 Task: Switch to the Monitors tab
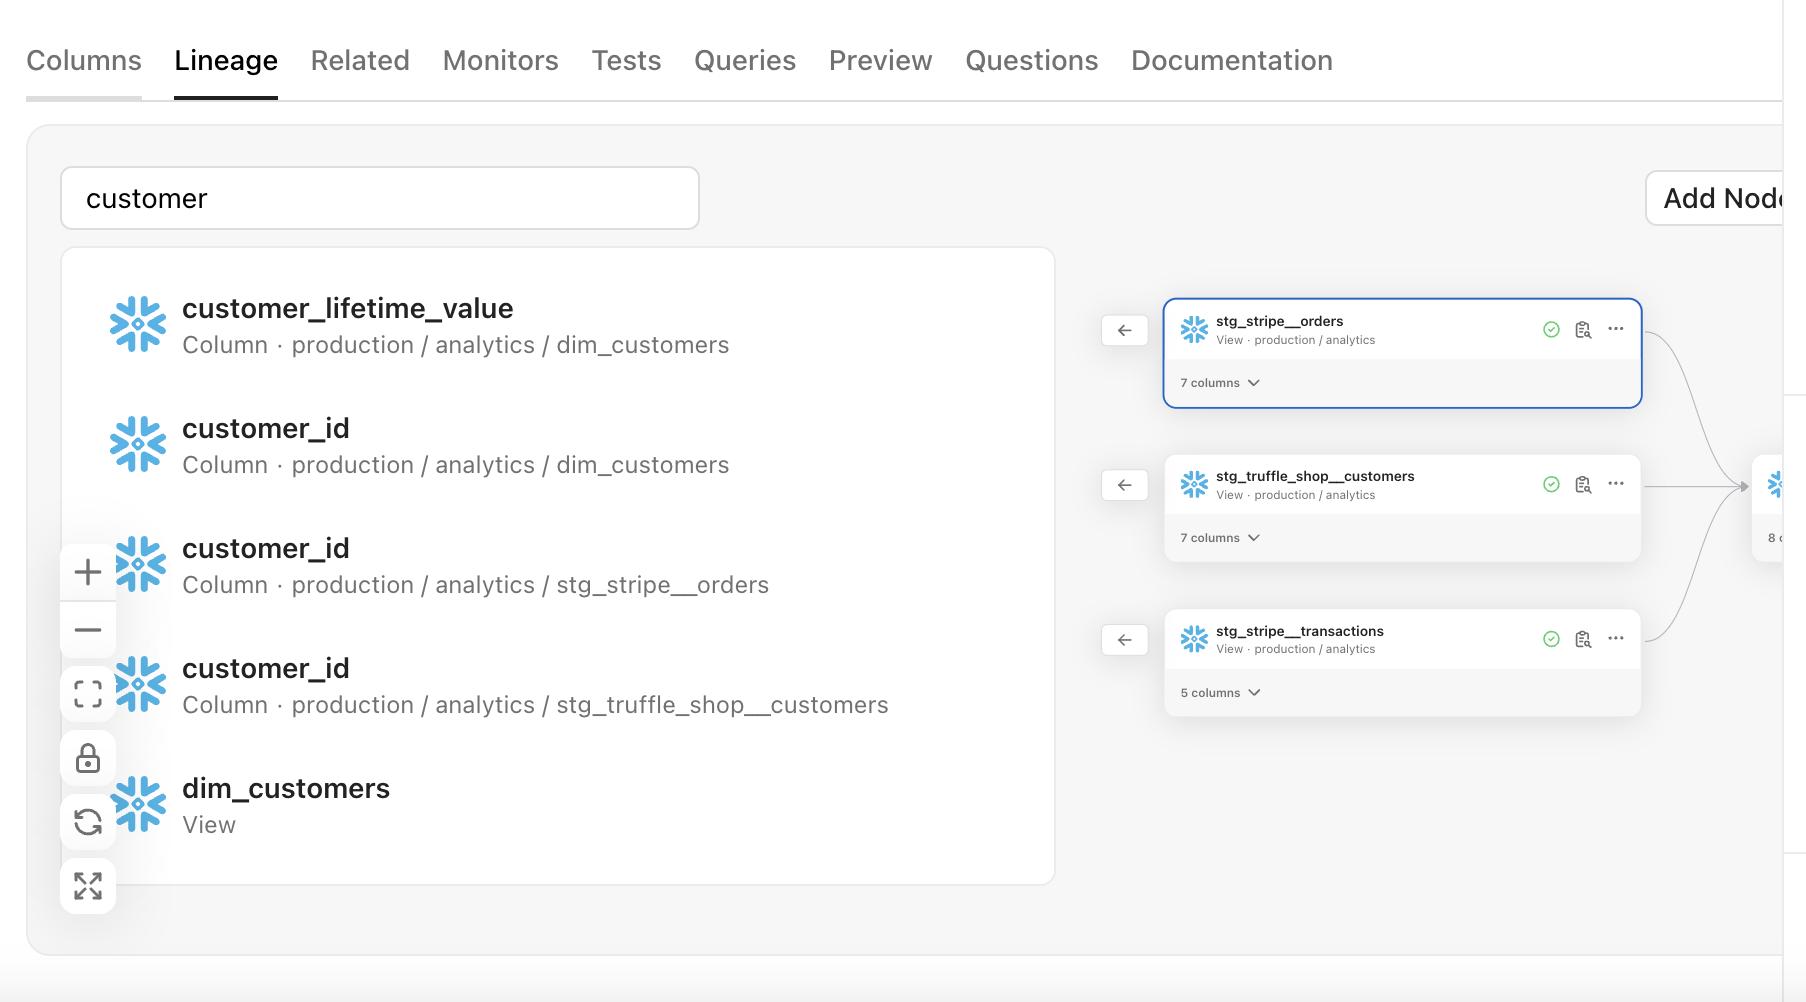500,61
